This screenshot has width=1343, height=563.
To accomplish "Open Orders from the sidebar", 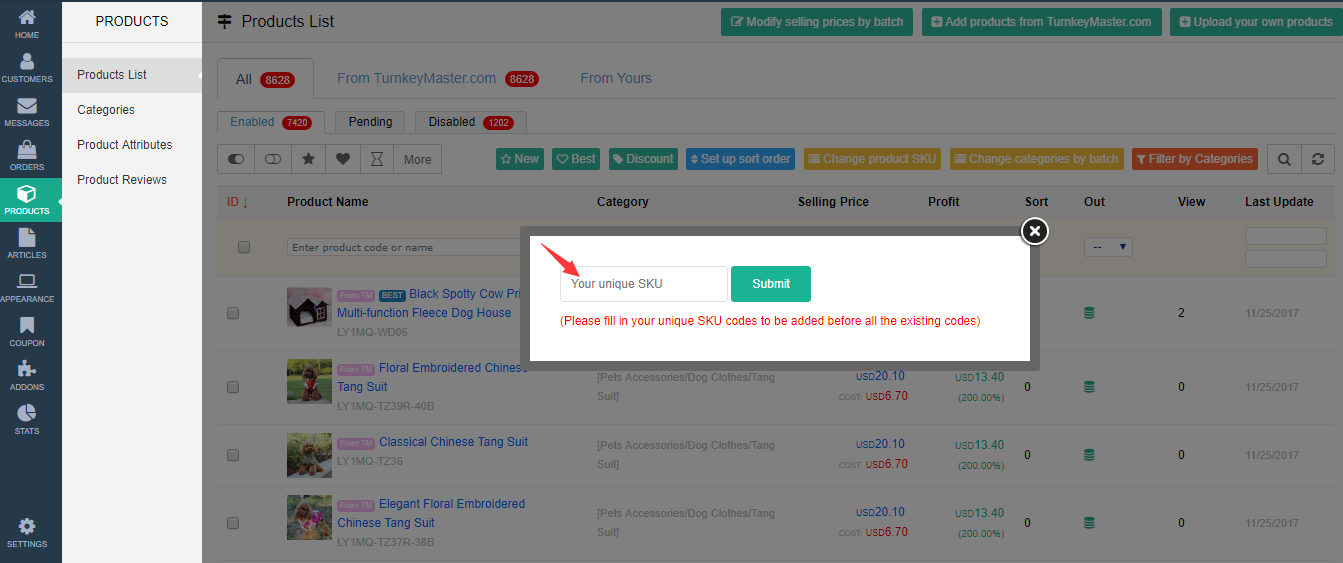I will 27,156.
